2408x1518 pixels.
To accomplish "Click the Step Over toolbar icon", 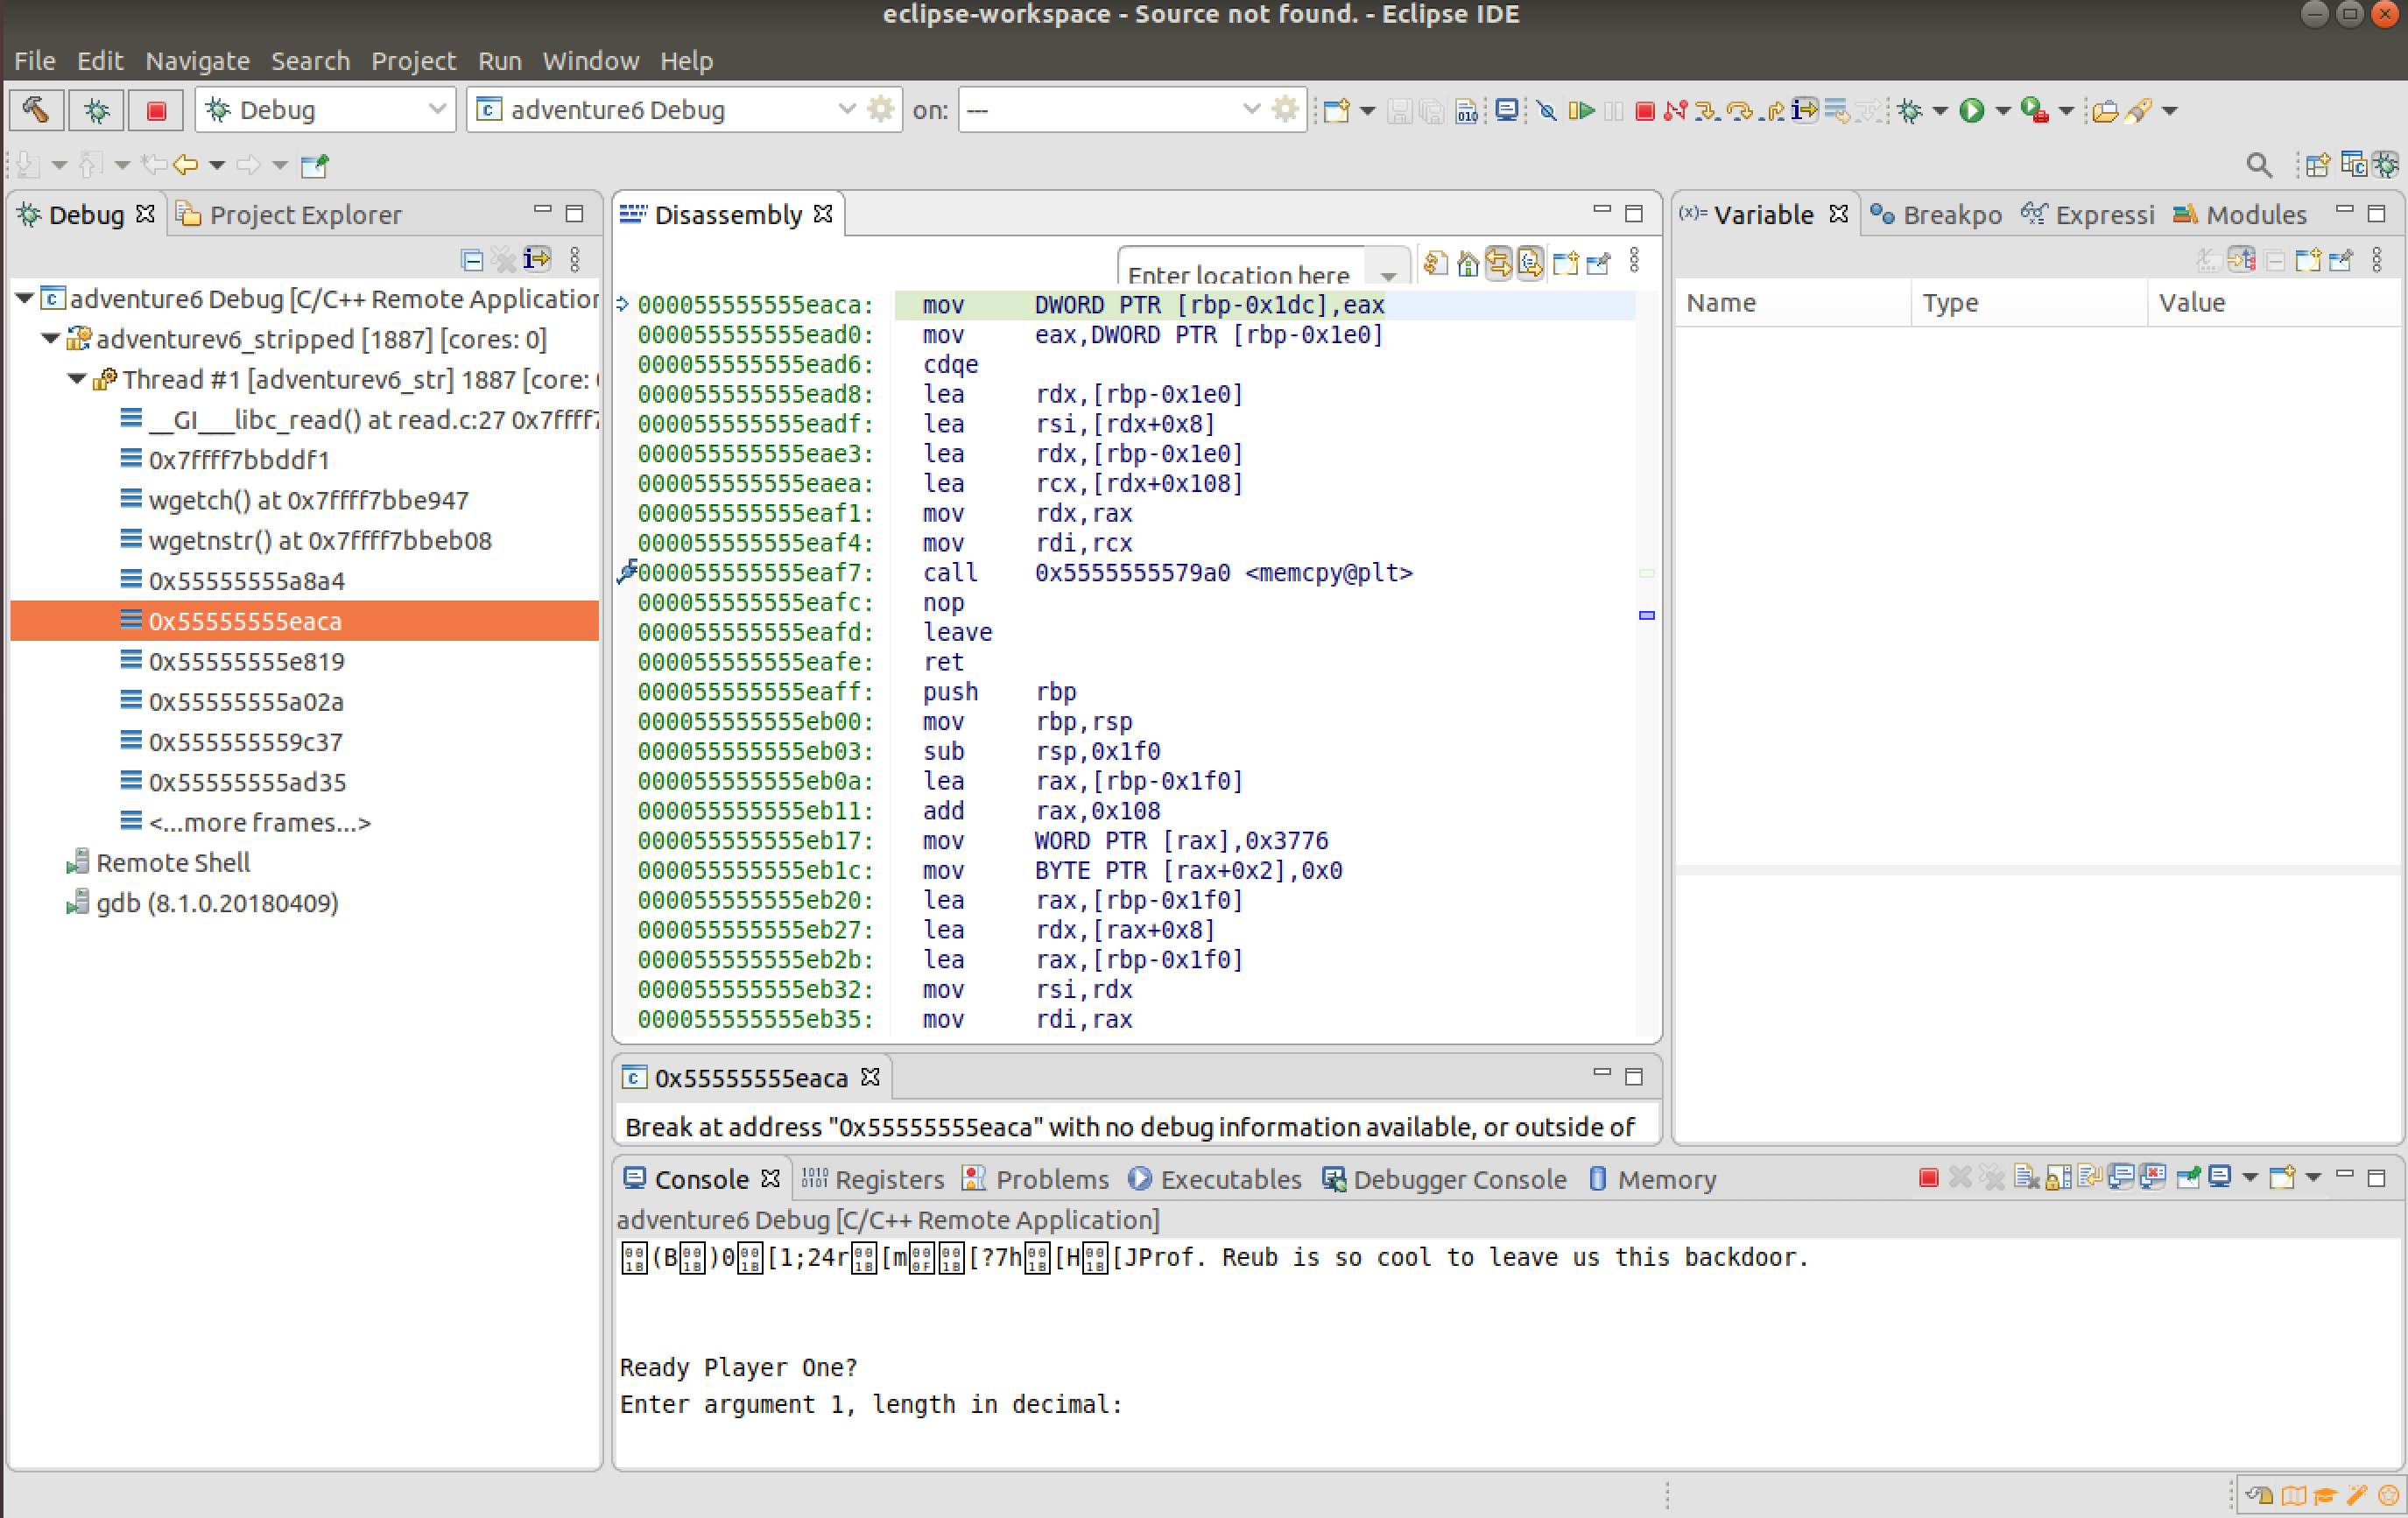I will click(x=1740, y=110).
